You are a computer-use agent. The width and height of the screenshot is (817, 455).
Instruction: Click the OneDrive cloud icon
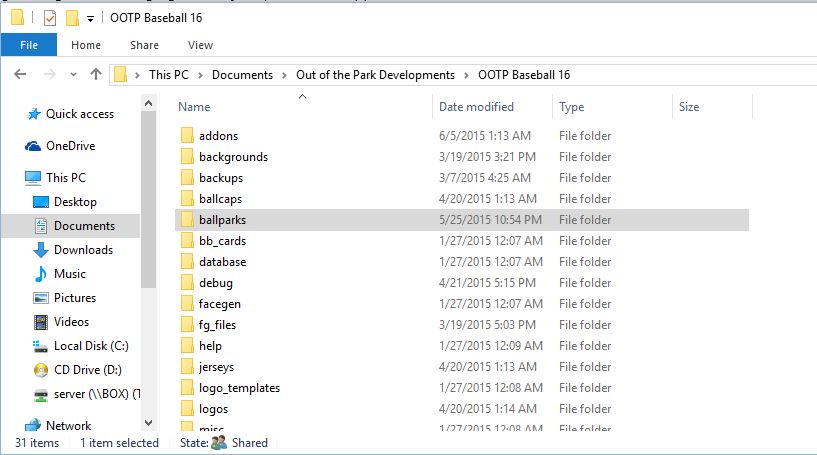33,146
